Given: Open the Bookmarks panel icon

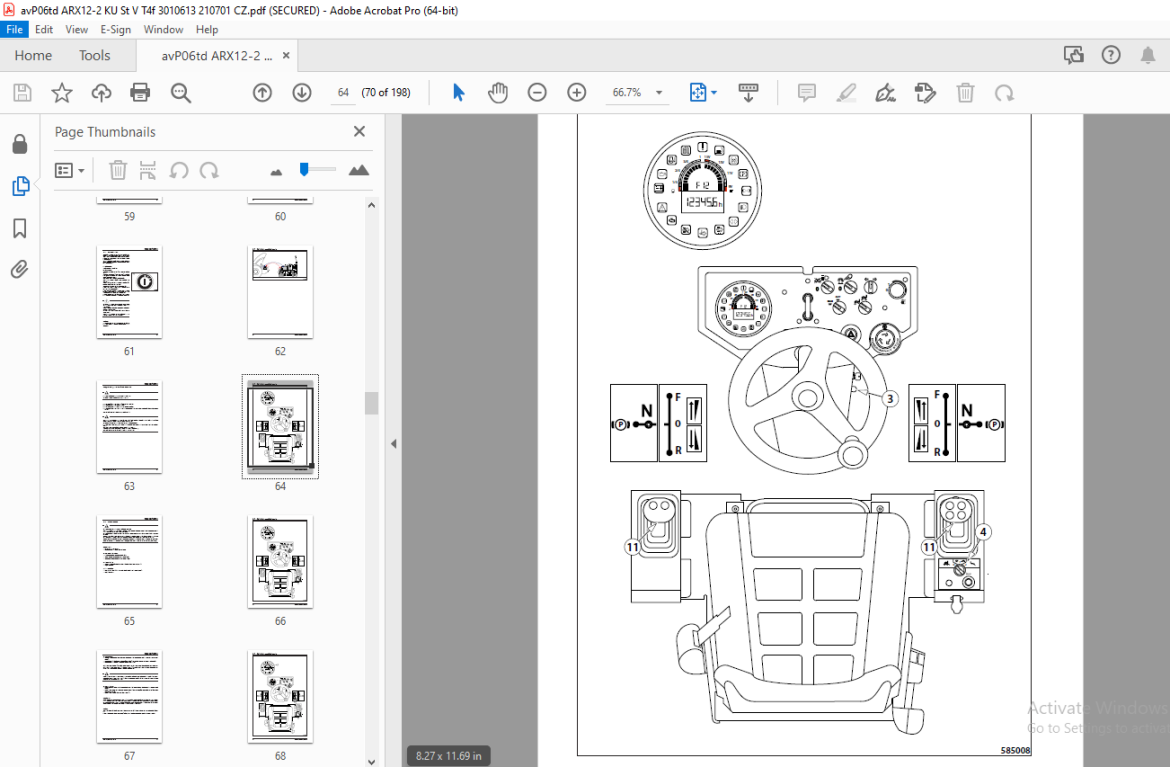Looking at the screenshot, I should click(x=20, y=228).
